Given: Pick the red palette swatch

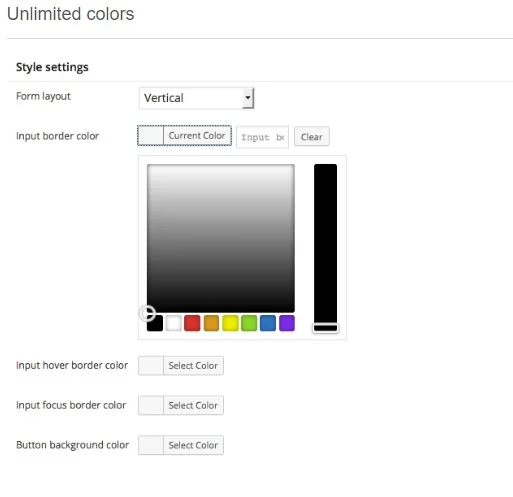Looking at the screenshot, I should pos(192,323).
